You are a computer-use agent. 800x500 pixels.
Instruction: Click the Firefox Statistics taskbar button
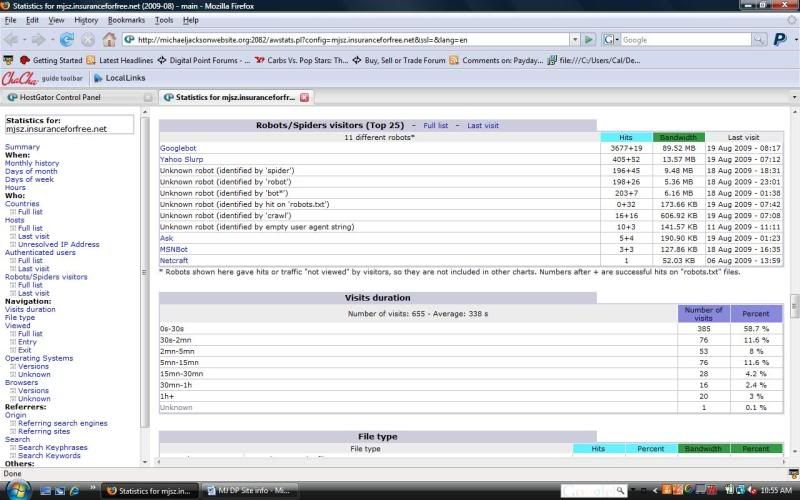pyautogui.click(x=149, y=491)
